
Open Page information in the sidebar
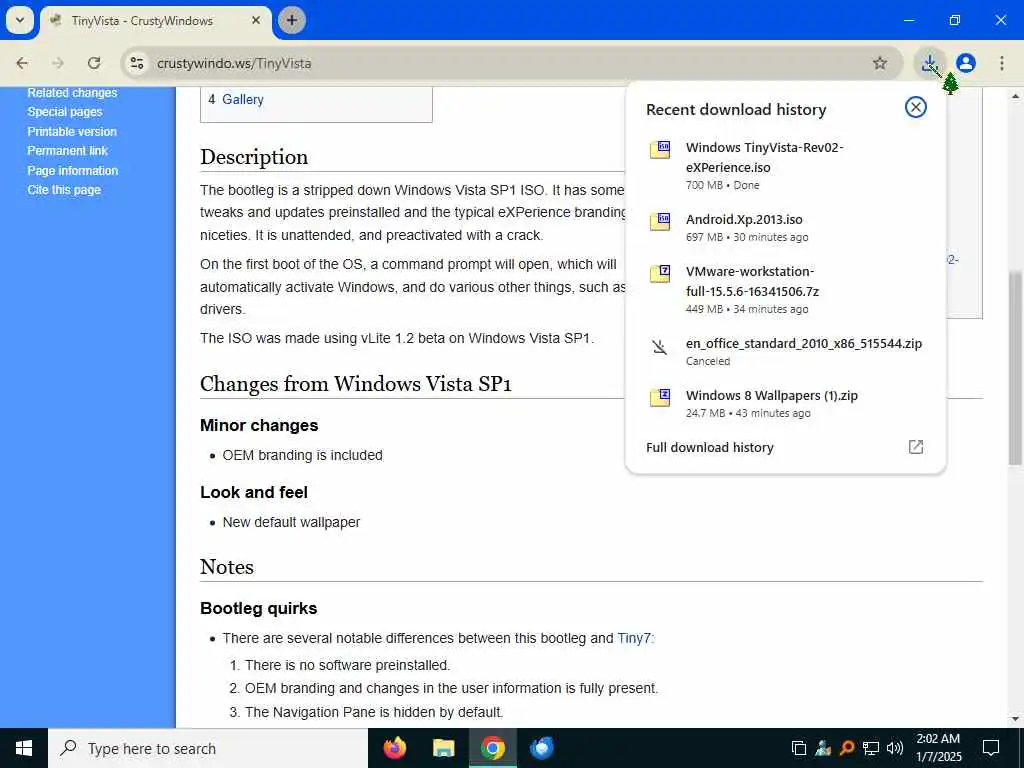coord(72,170)
